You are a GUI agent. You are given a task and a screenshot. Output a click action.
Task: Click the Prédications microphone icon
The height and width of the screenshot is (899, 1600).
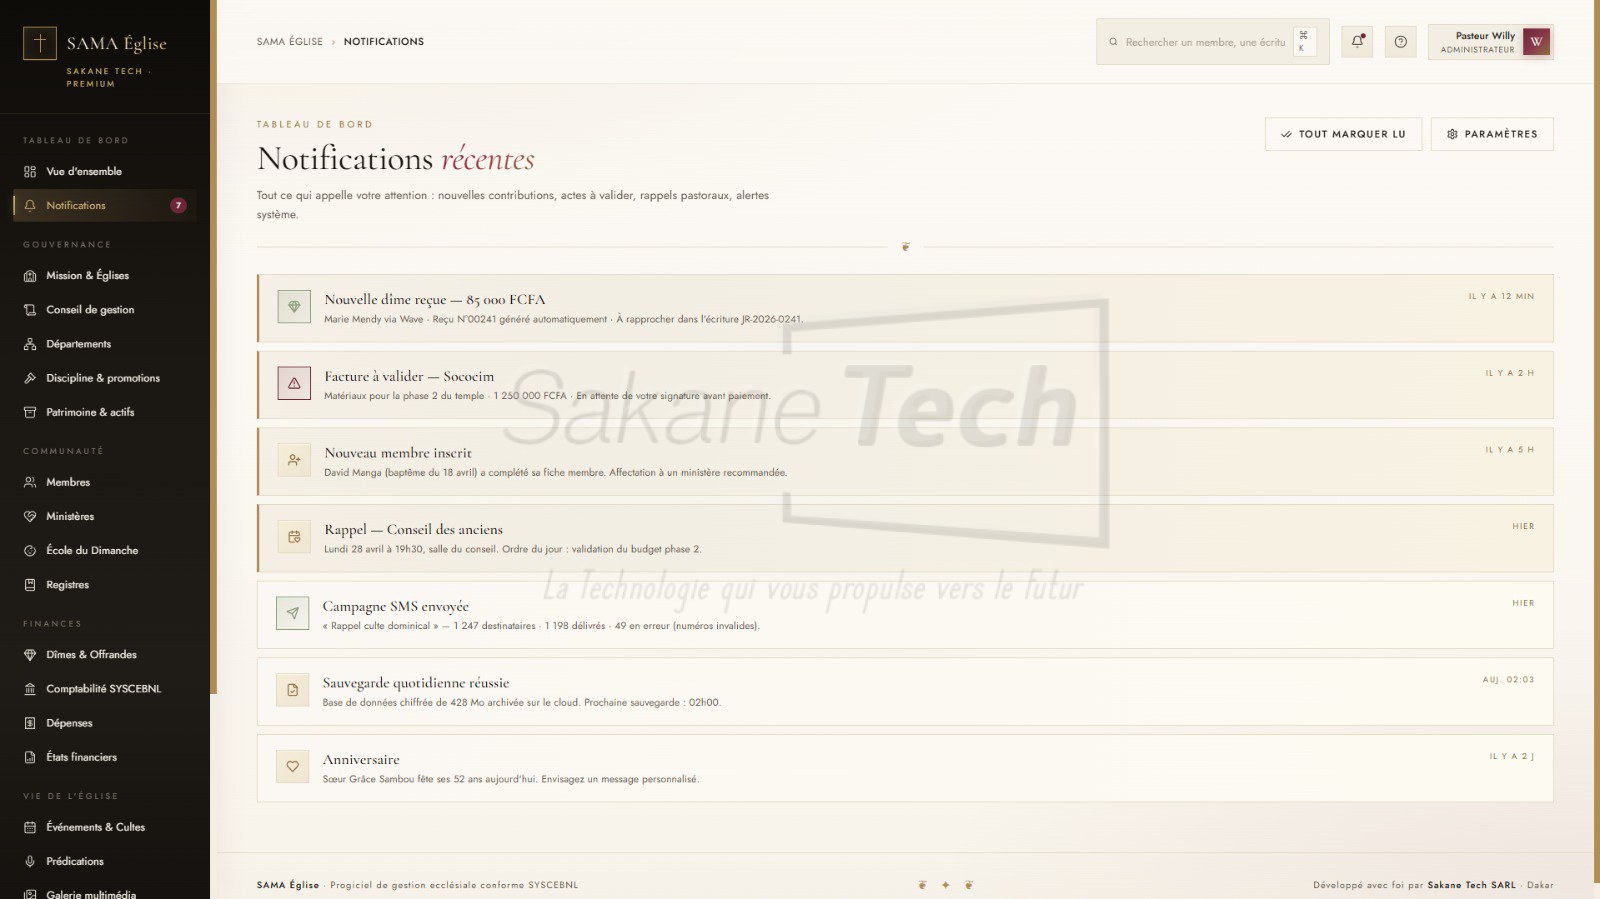tap(30, 861)
